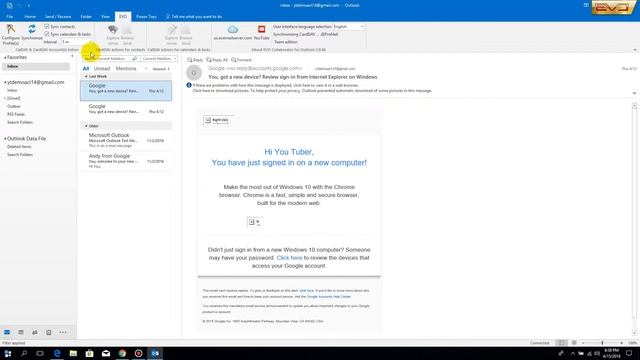
Task: Collapse the Last Week message group
Action: pyautogui.click(x=86, y=76)
